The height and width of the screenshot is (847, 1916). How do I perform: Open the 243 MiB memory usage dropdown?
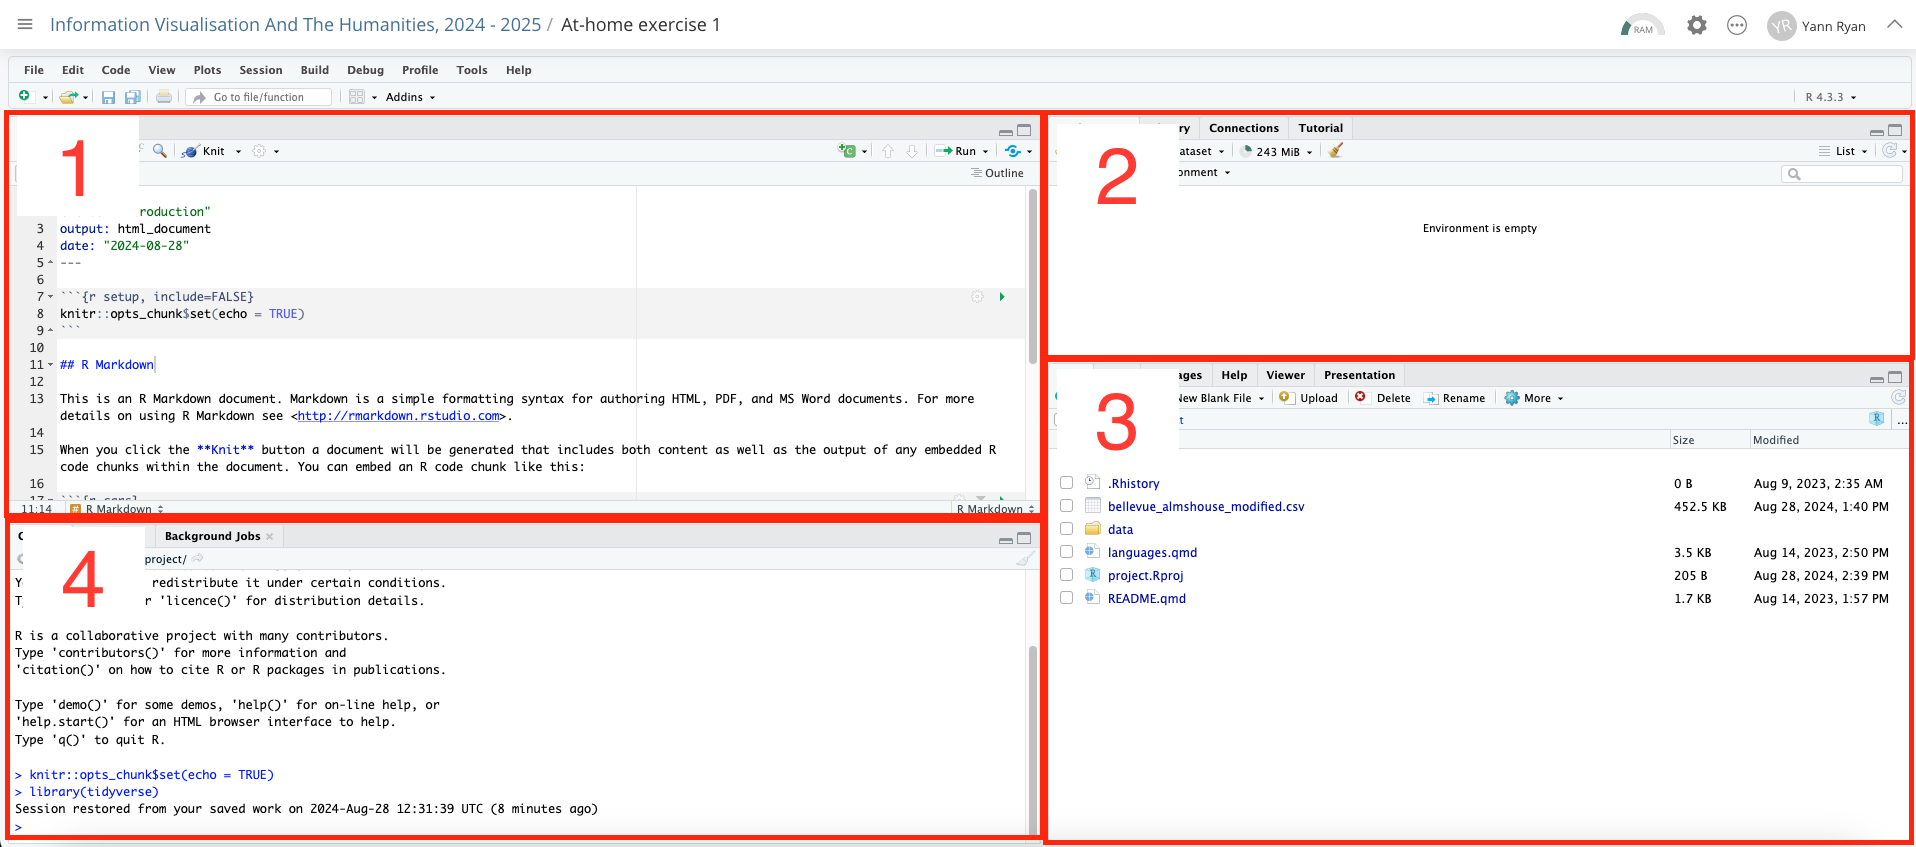coord(1278,152)
